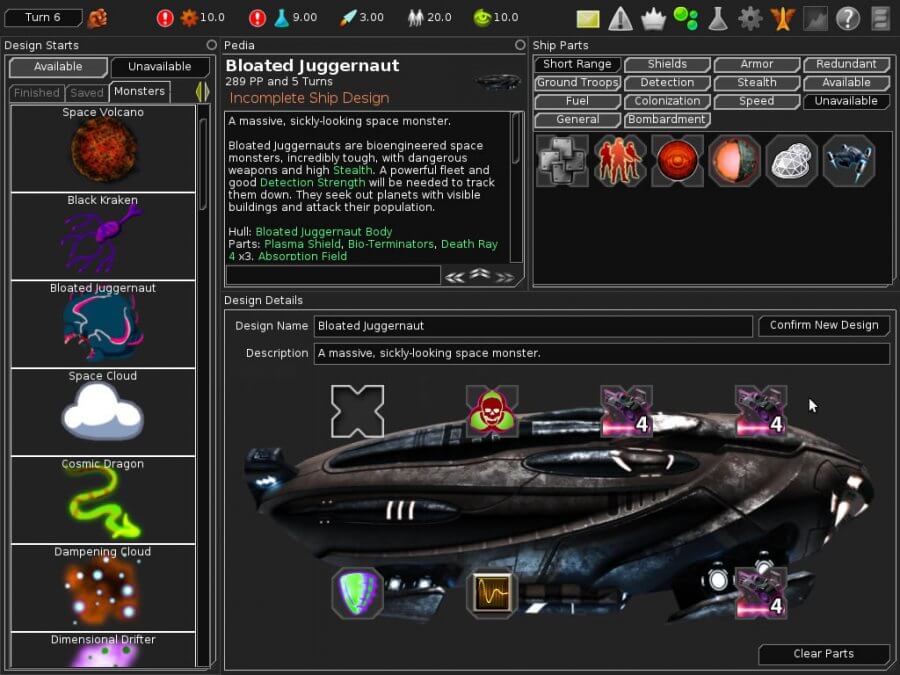Select the red ground troops ship part
Image resolution: width=900 pixels, height=675 pixels.
619,161
